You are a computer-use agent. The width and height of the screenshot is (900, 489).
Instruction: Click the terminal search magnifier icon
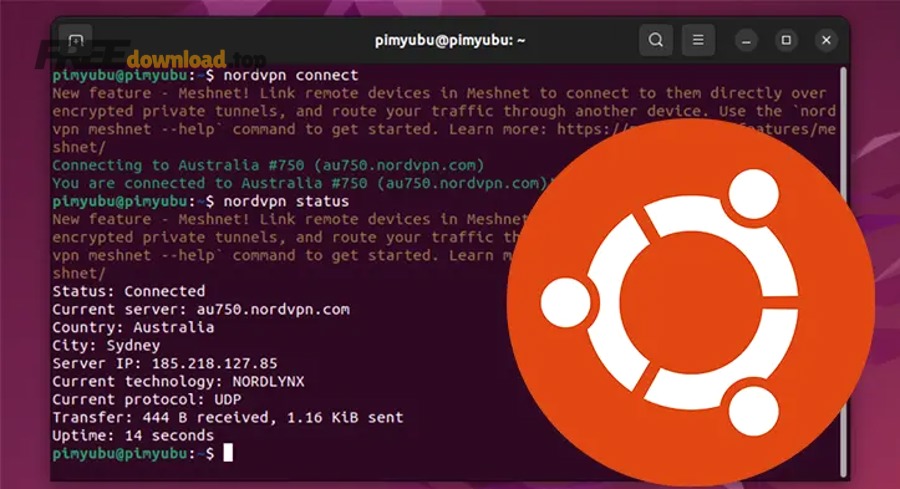[x=655, y=40]
